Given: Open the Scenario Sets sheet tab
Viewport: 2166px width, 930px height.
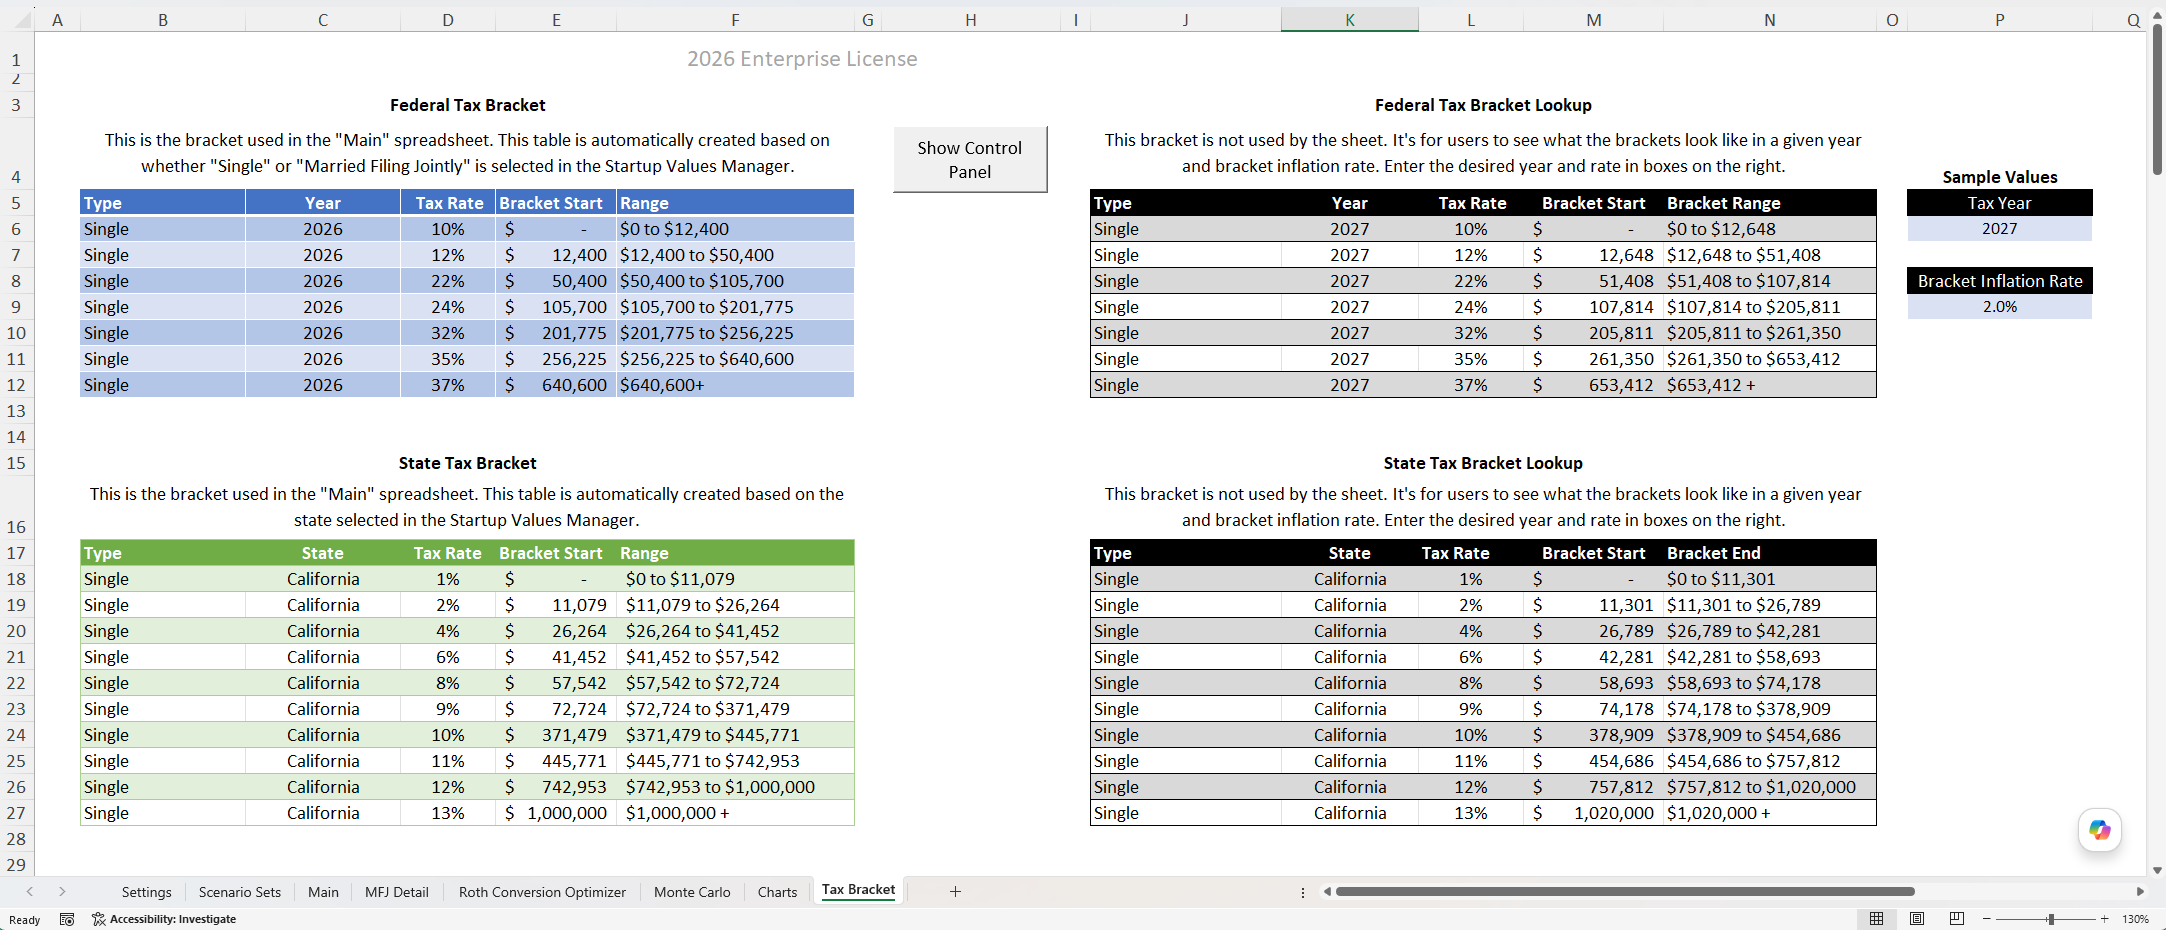Looking at the screenshot, I should (x=239, y=892).
